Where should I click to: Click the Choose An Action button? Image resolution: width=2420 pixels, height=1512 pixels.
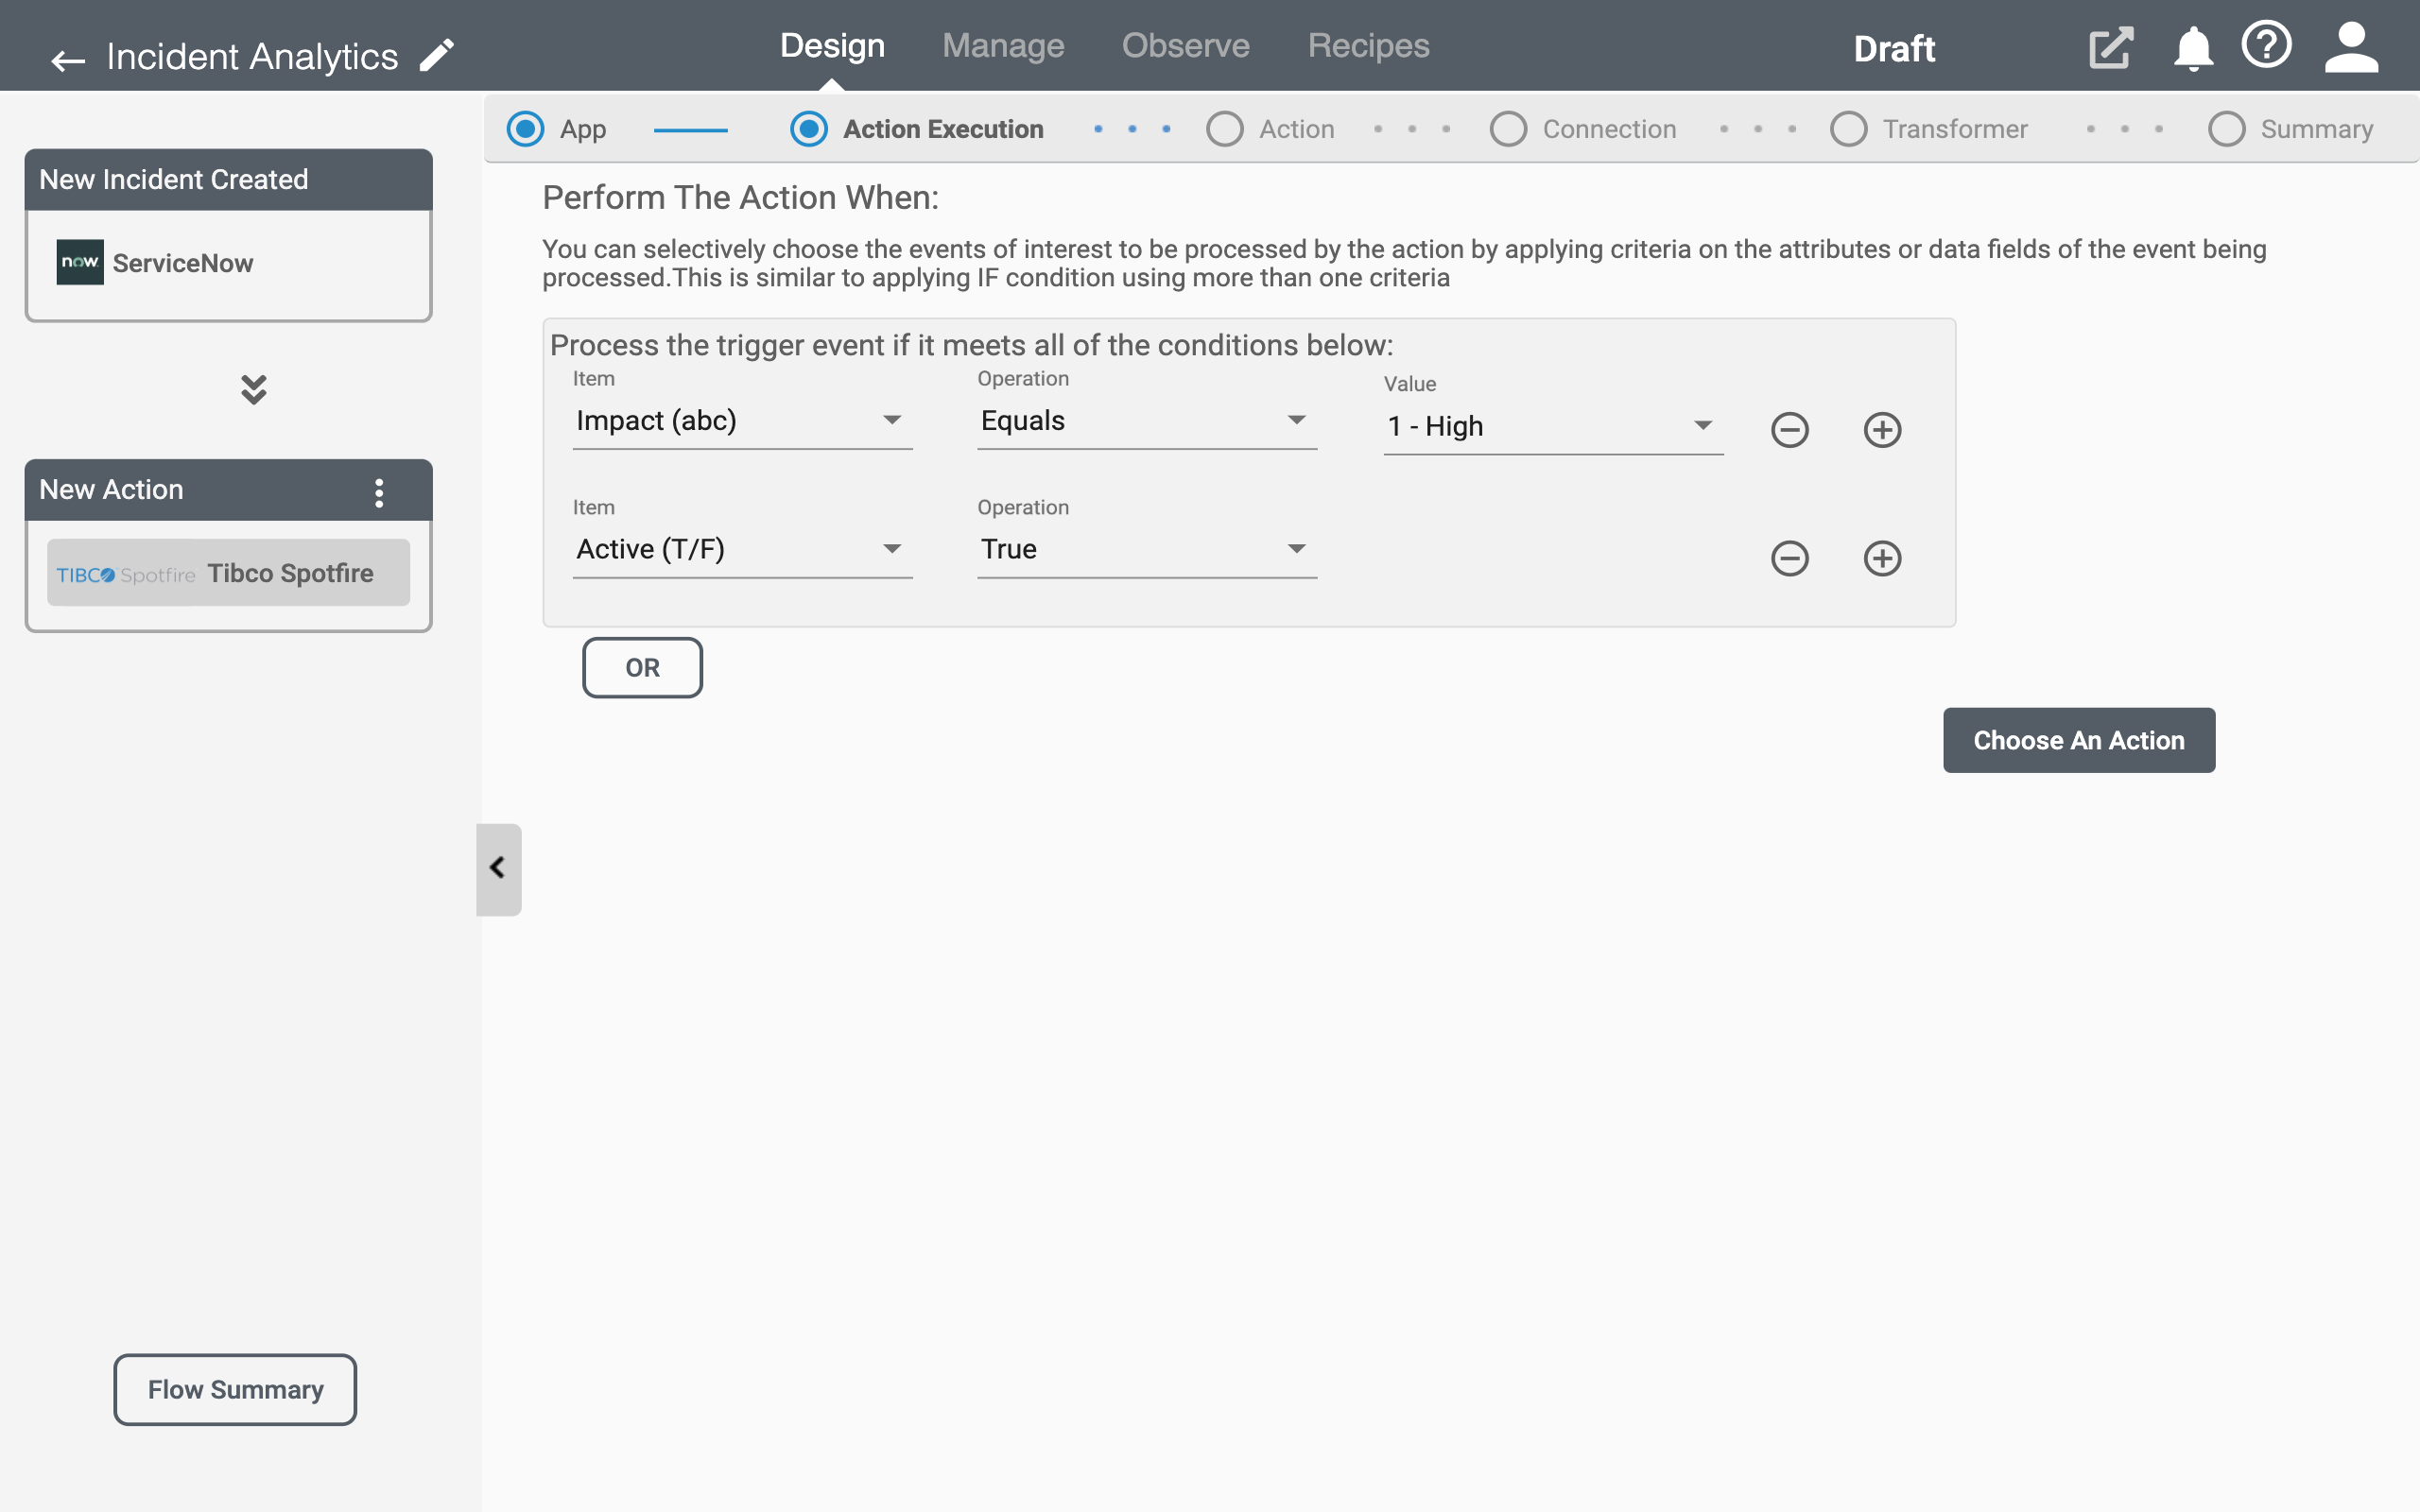[2079, 740]
